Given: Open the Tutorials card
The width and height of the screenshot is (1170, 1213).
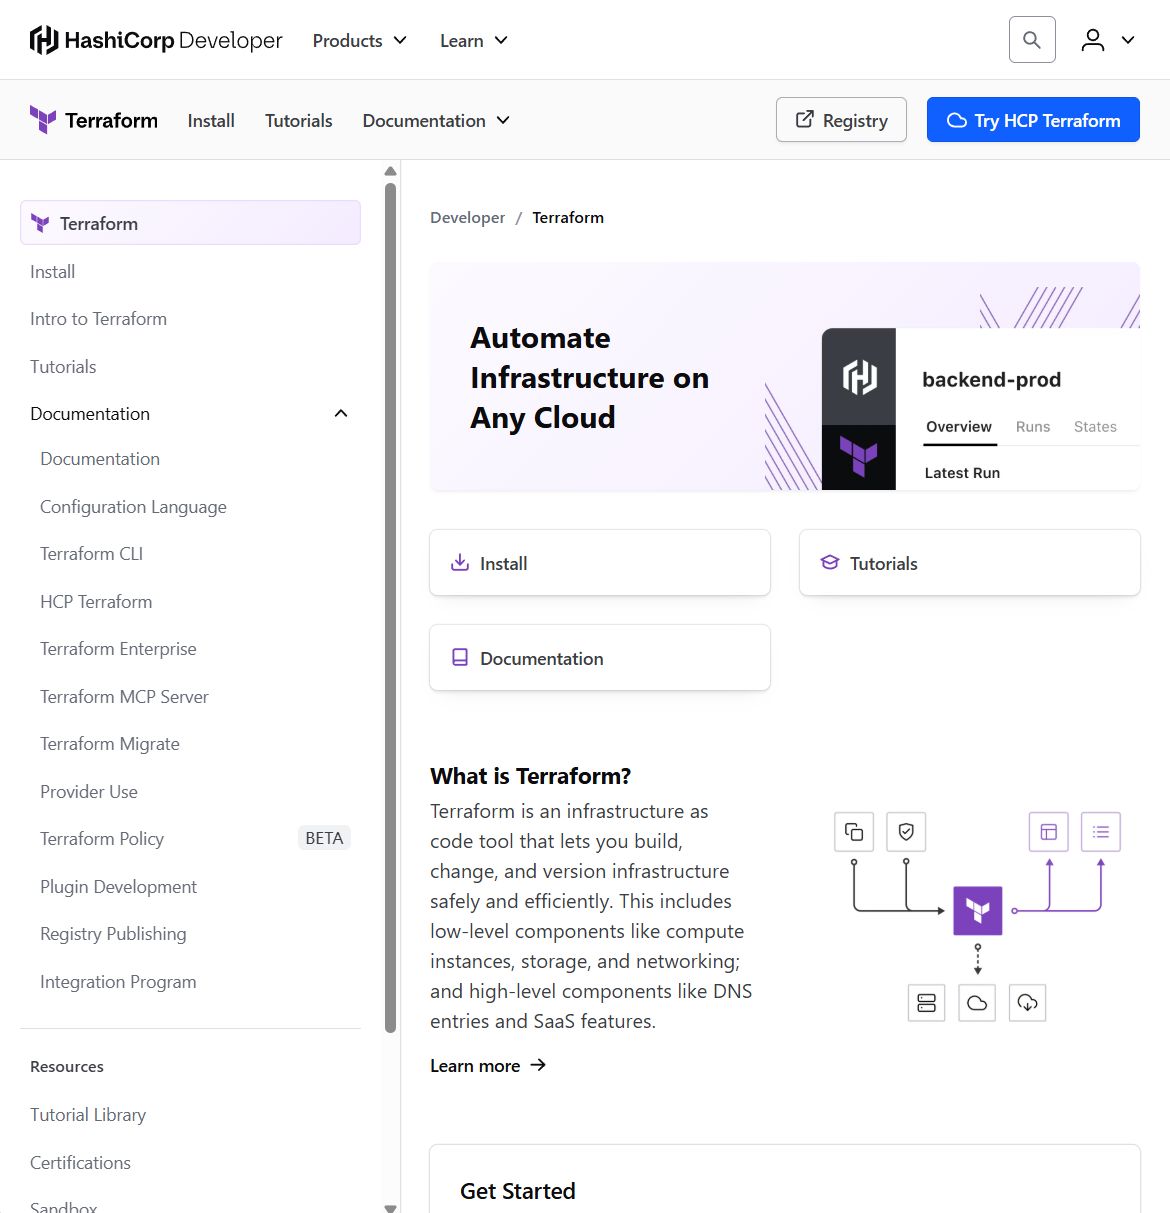Looking at the screenshot, I should point(970,562).
